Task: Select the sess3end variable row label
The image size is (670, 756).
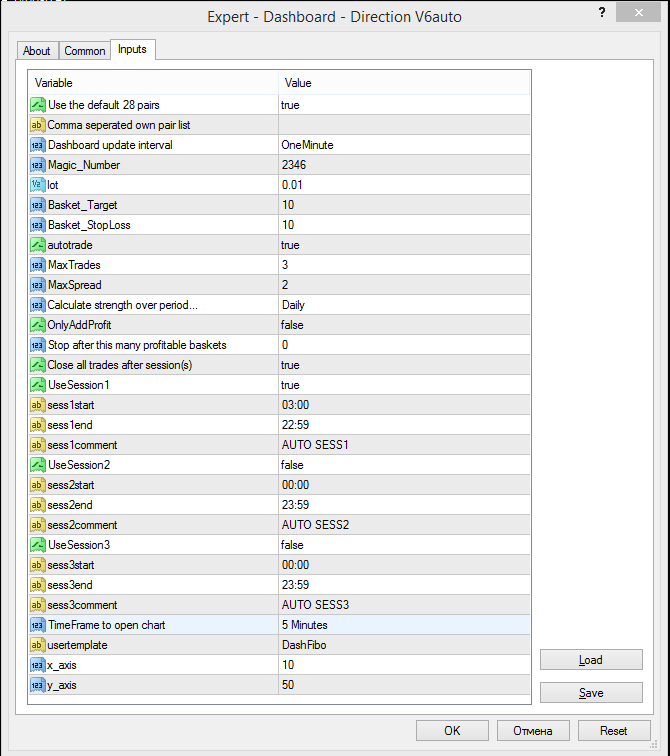Action: click(x=70, y=585)
